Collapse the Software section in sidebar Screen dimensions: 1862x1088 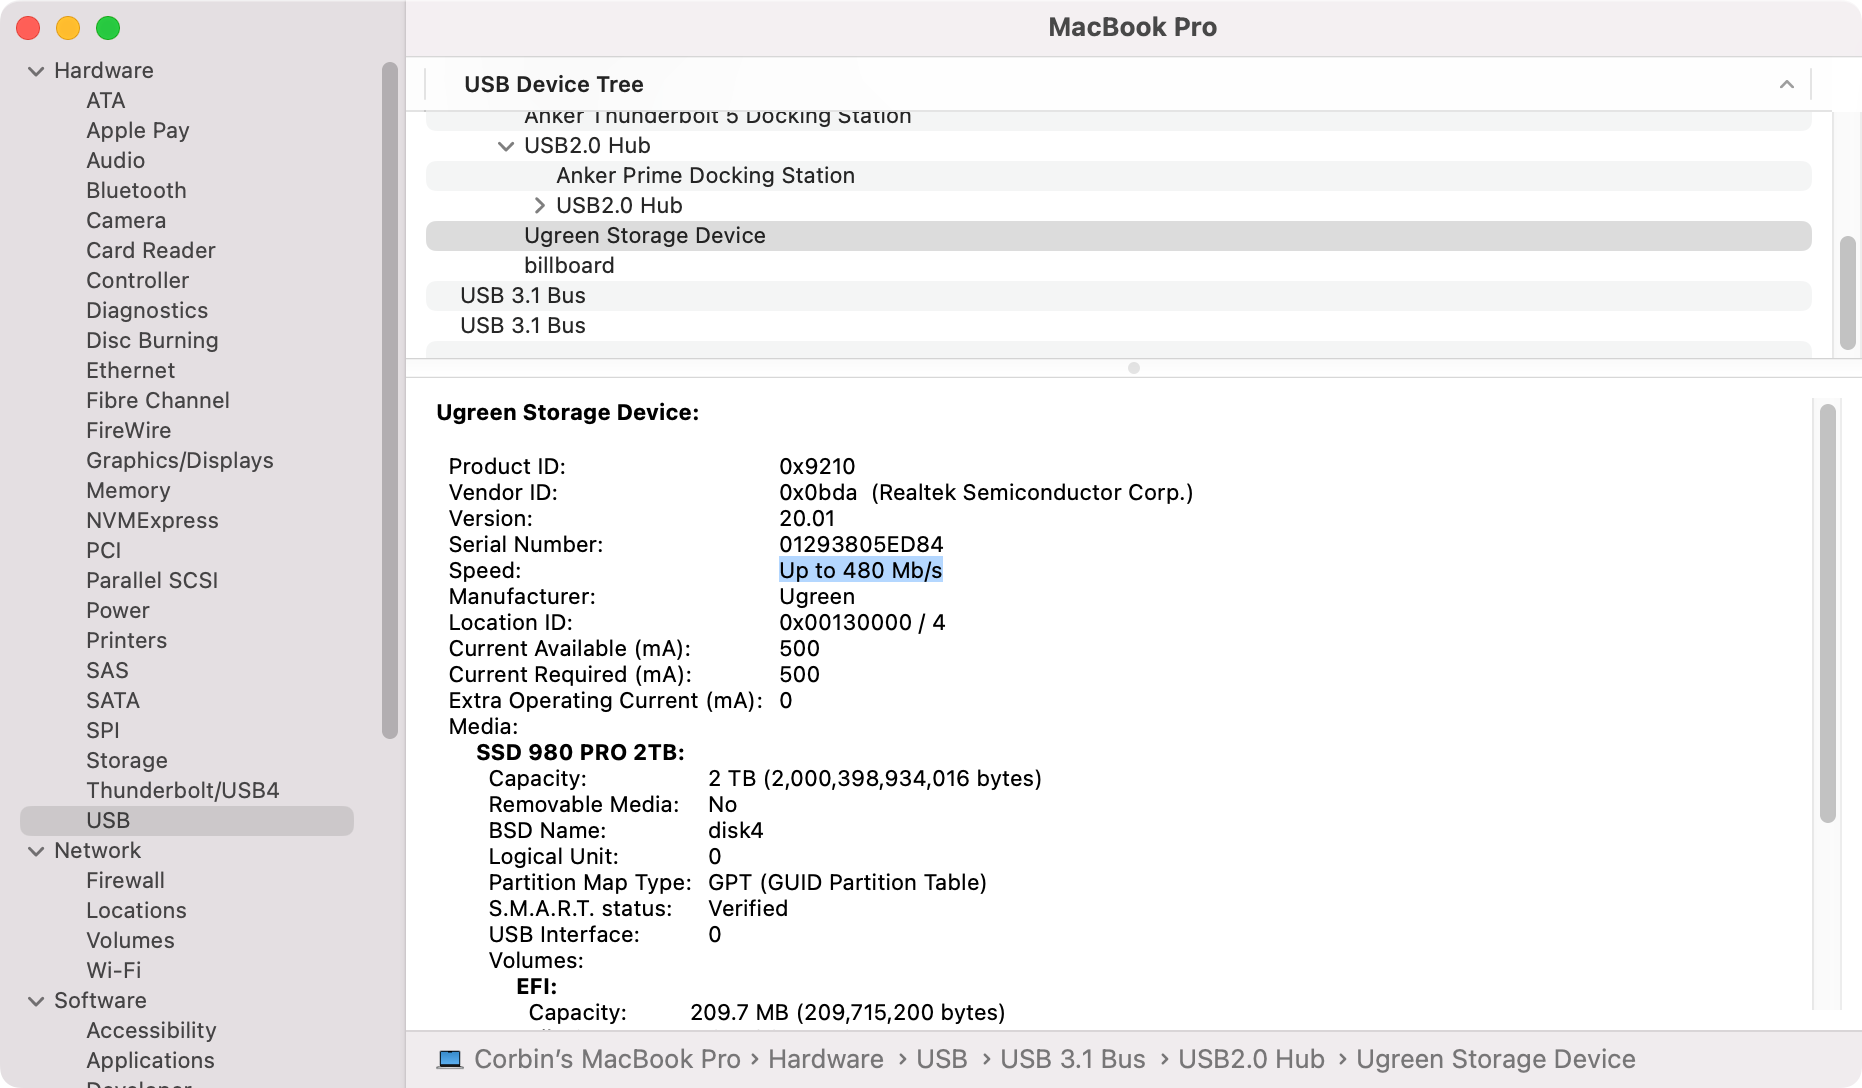click(36, 1001)
